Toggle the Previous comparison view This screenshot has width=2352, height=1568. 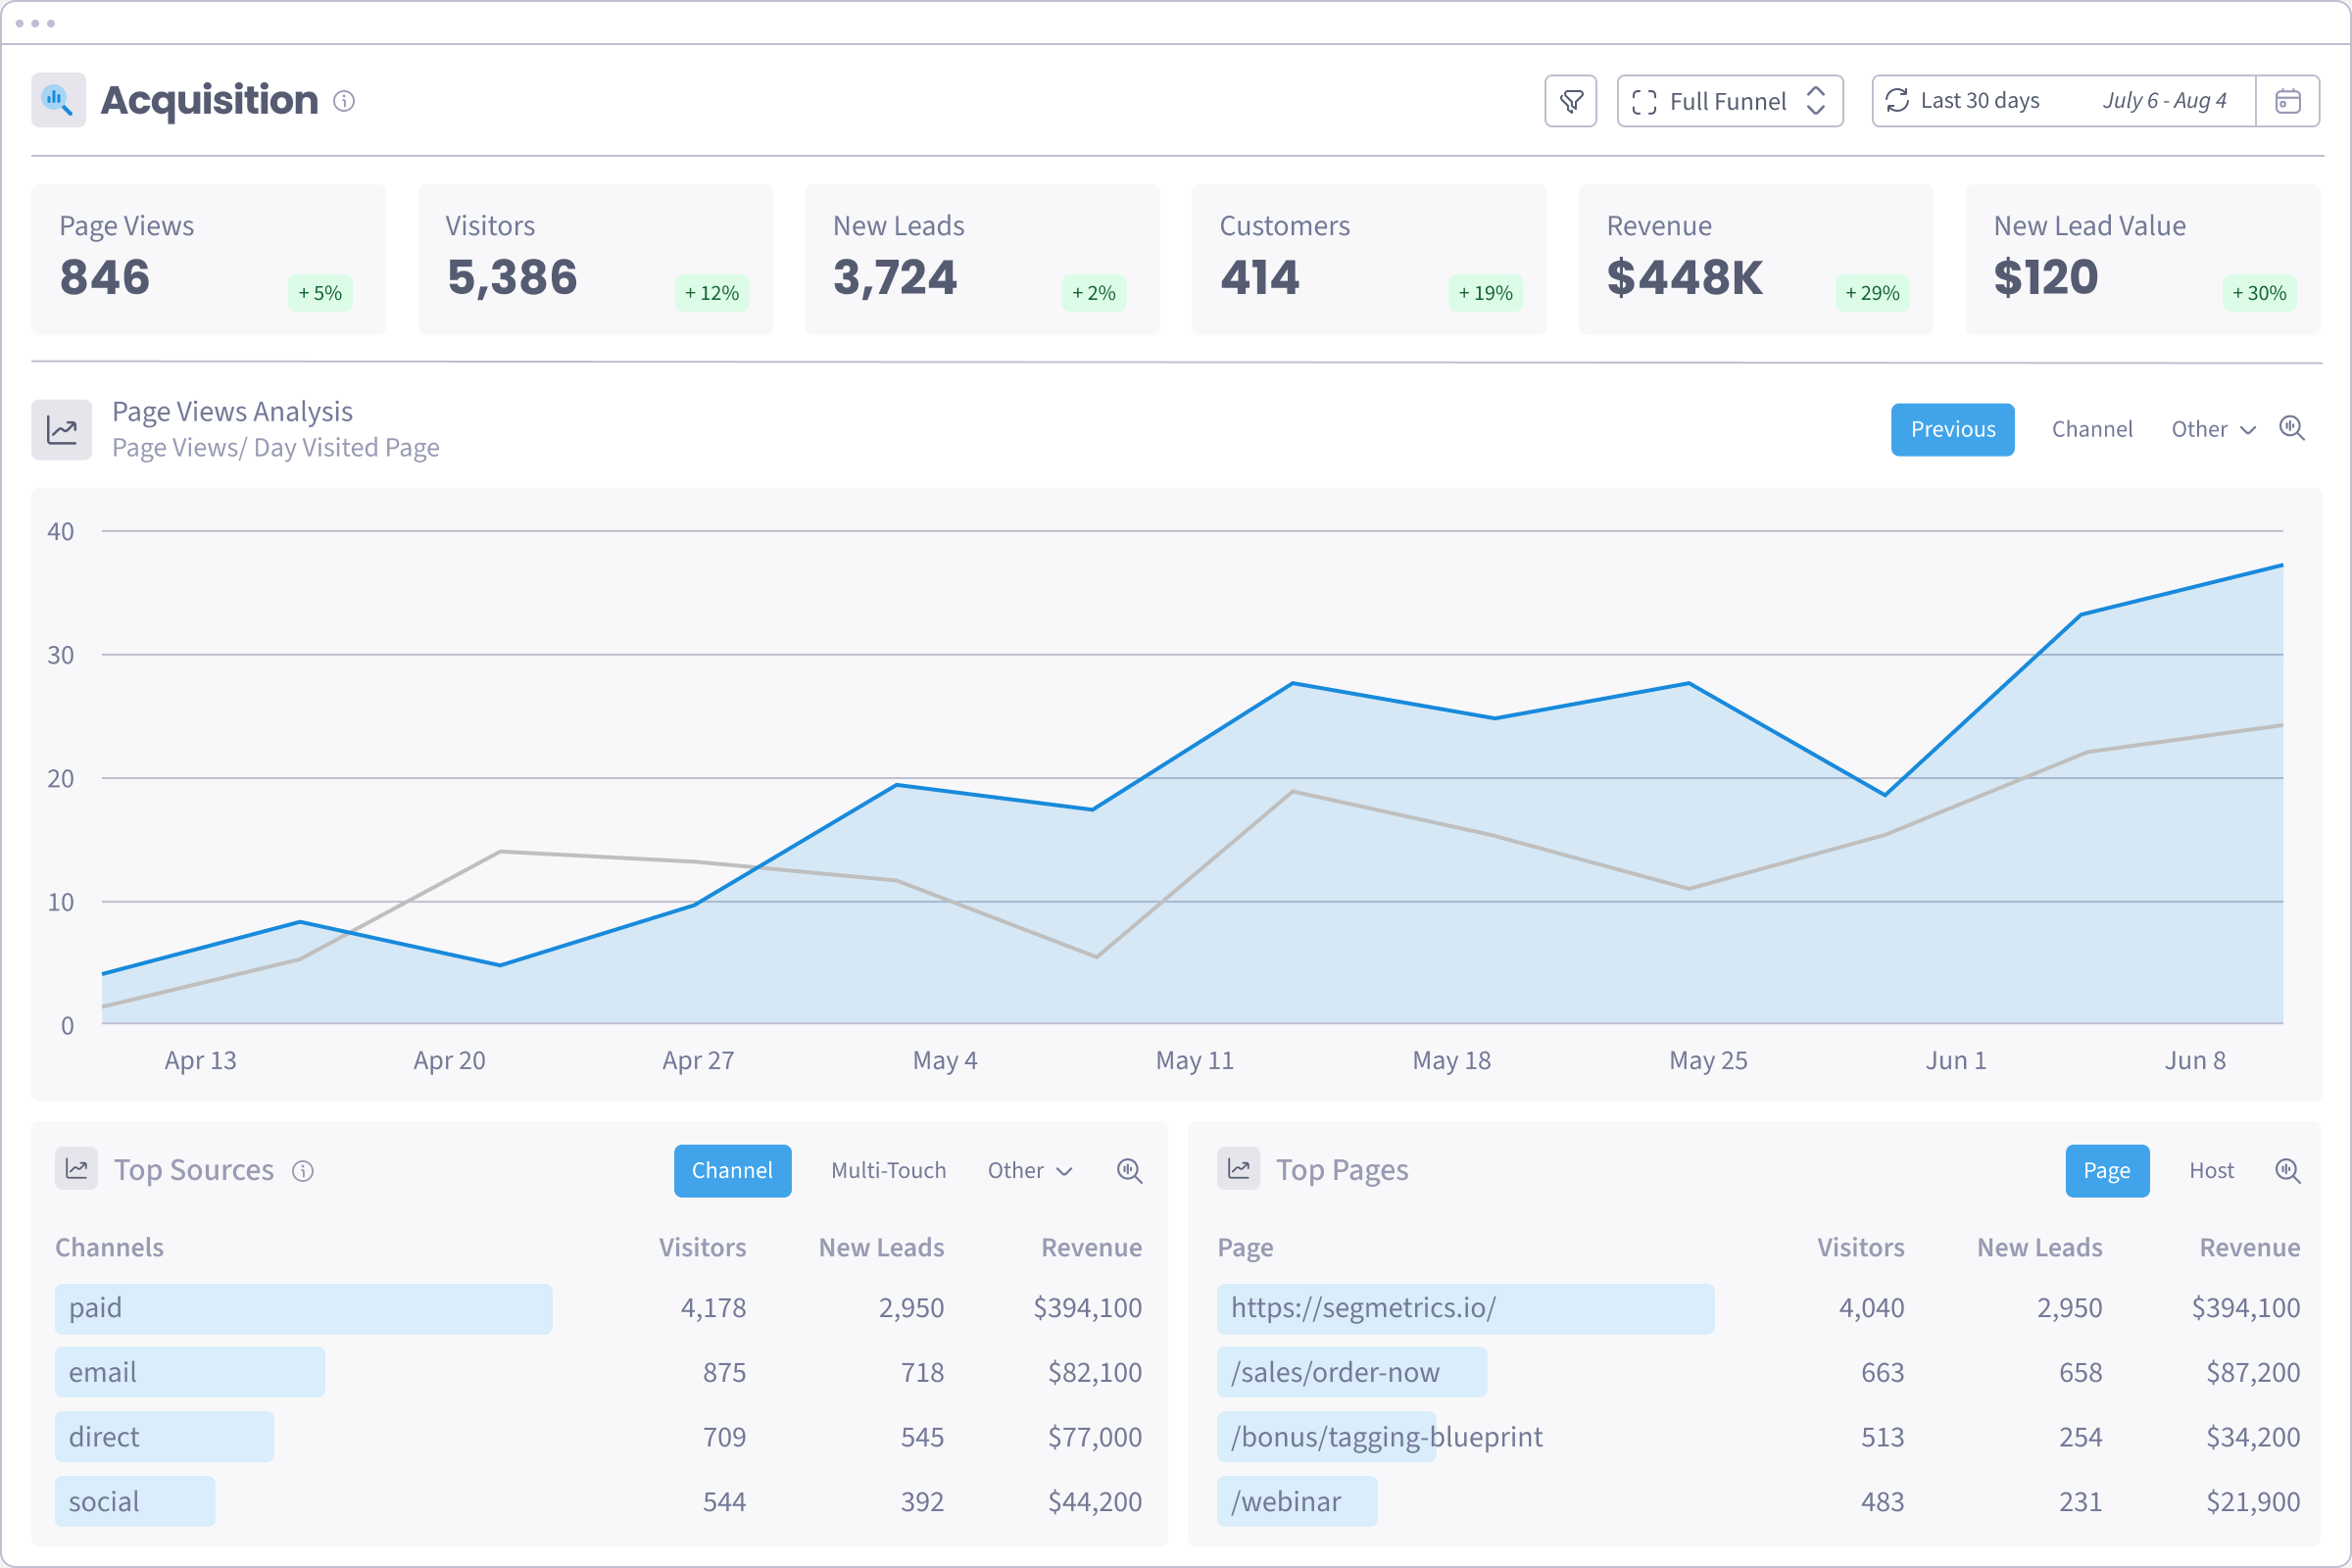tap(1952, 430)
